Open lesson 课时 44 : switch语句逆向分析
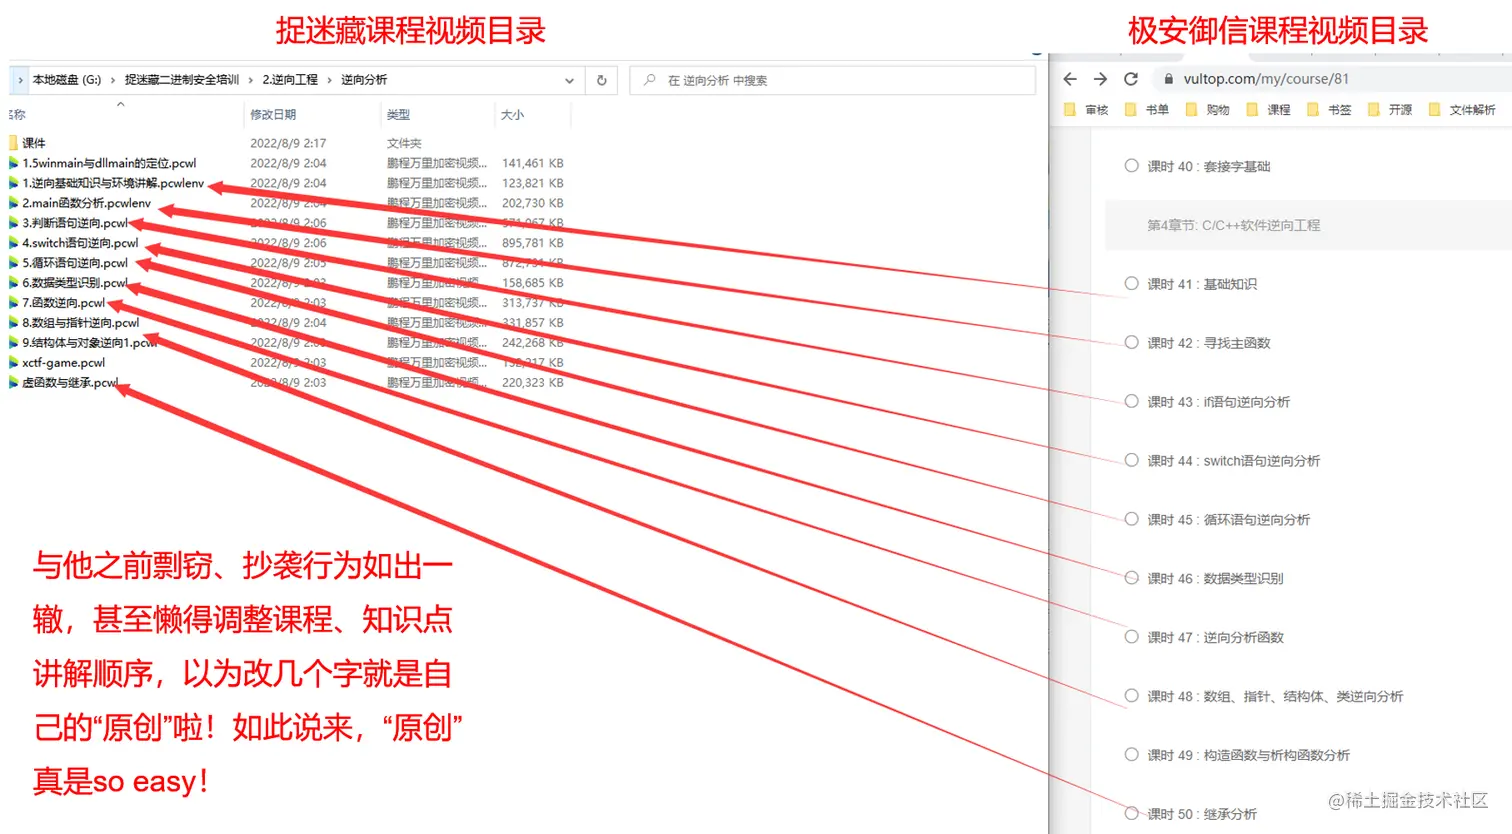 point(1234,461)
